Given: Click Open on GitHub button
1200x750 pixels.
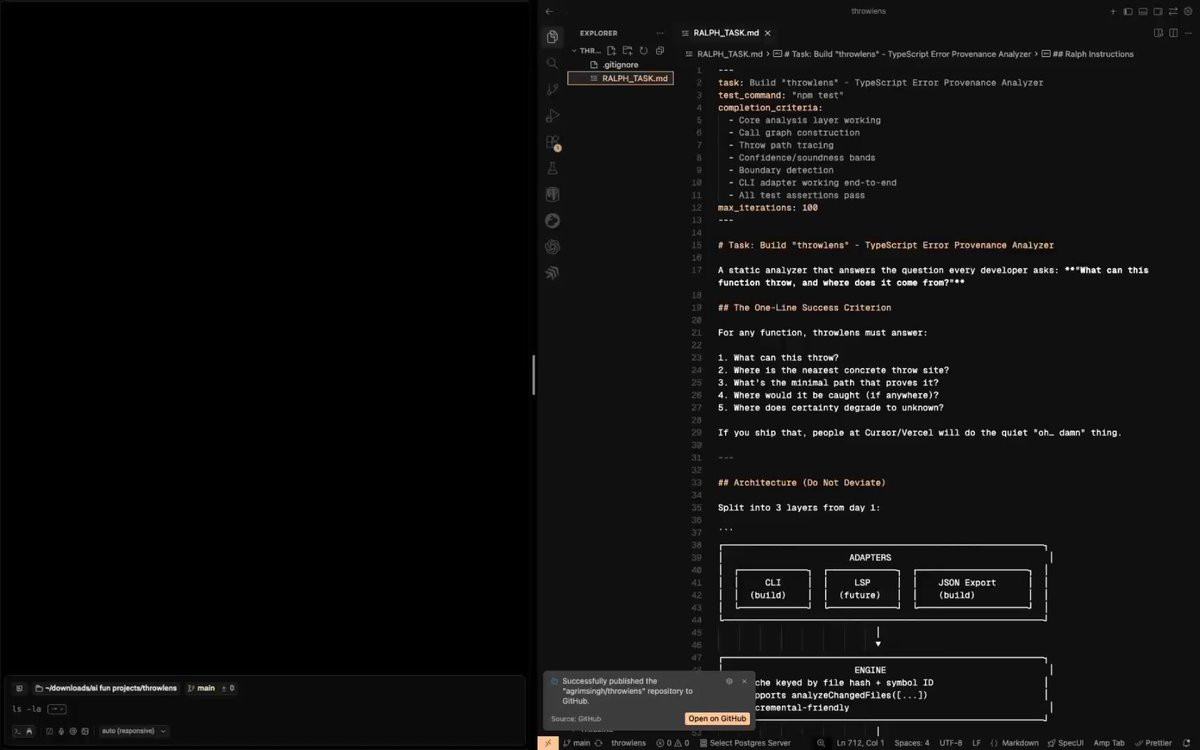Looking at the screenshot, I should pyautogui.click(x=717, y=718).
